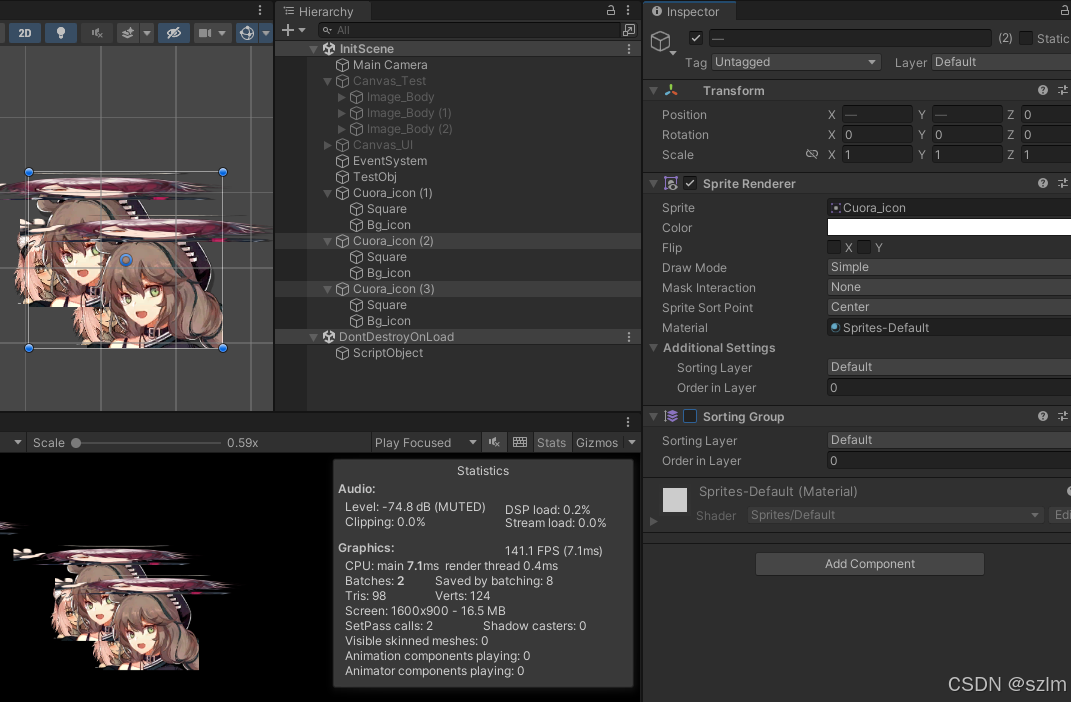Collapse the InitScene scene foldout

pos(314,49)
